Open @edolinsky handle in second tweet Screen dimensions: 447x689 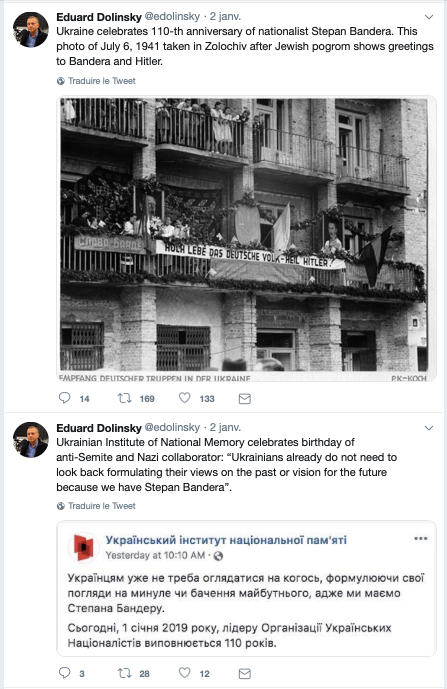point(172,428)
